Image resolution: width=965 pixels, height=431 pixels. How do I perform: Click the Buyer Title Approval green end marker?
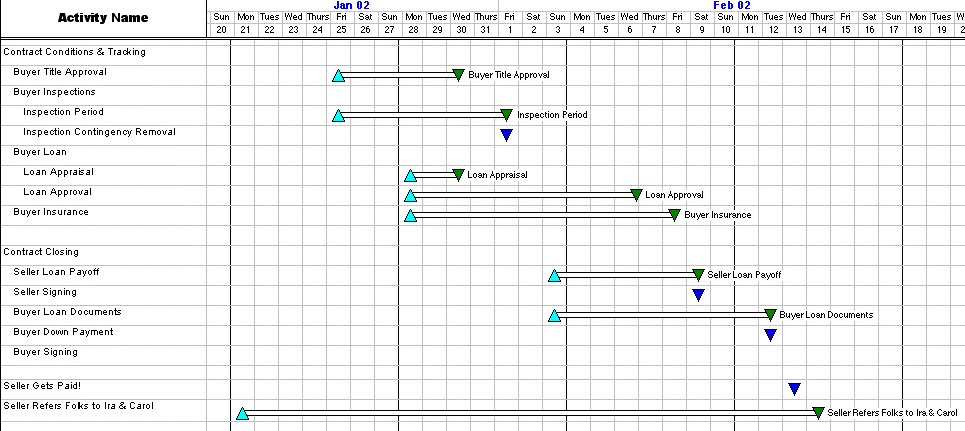click(458, 74)
